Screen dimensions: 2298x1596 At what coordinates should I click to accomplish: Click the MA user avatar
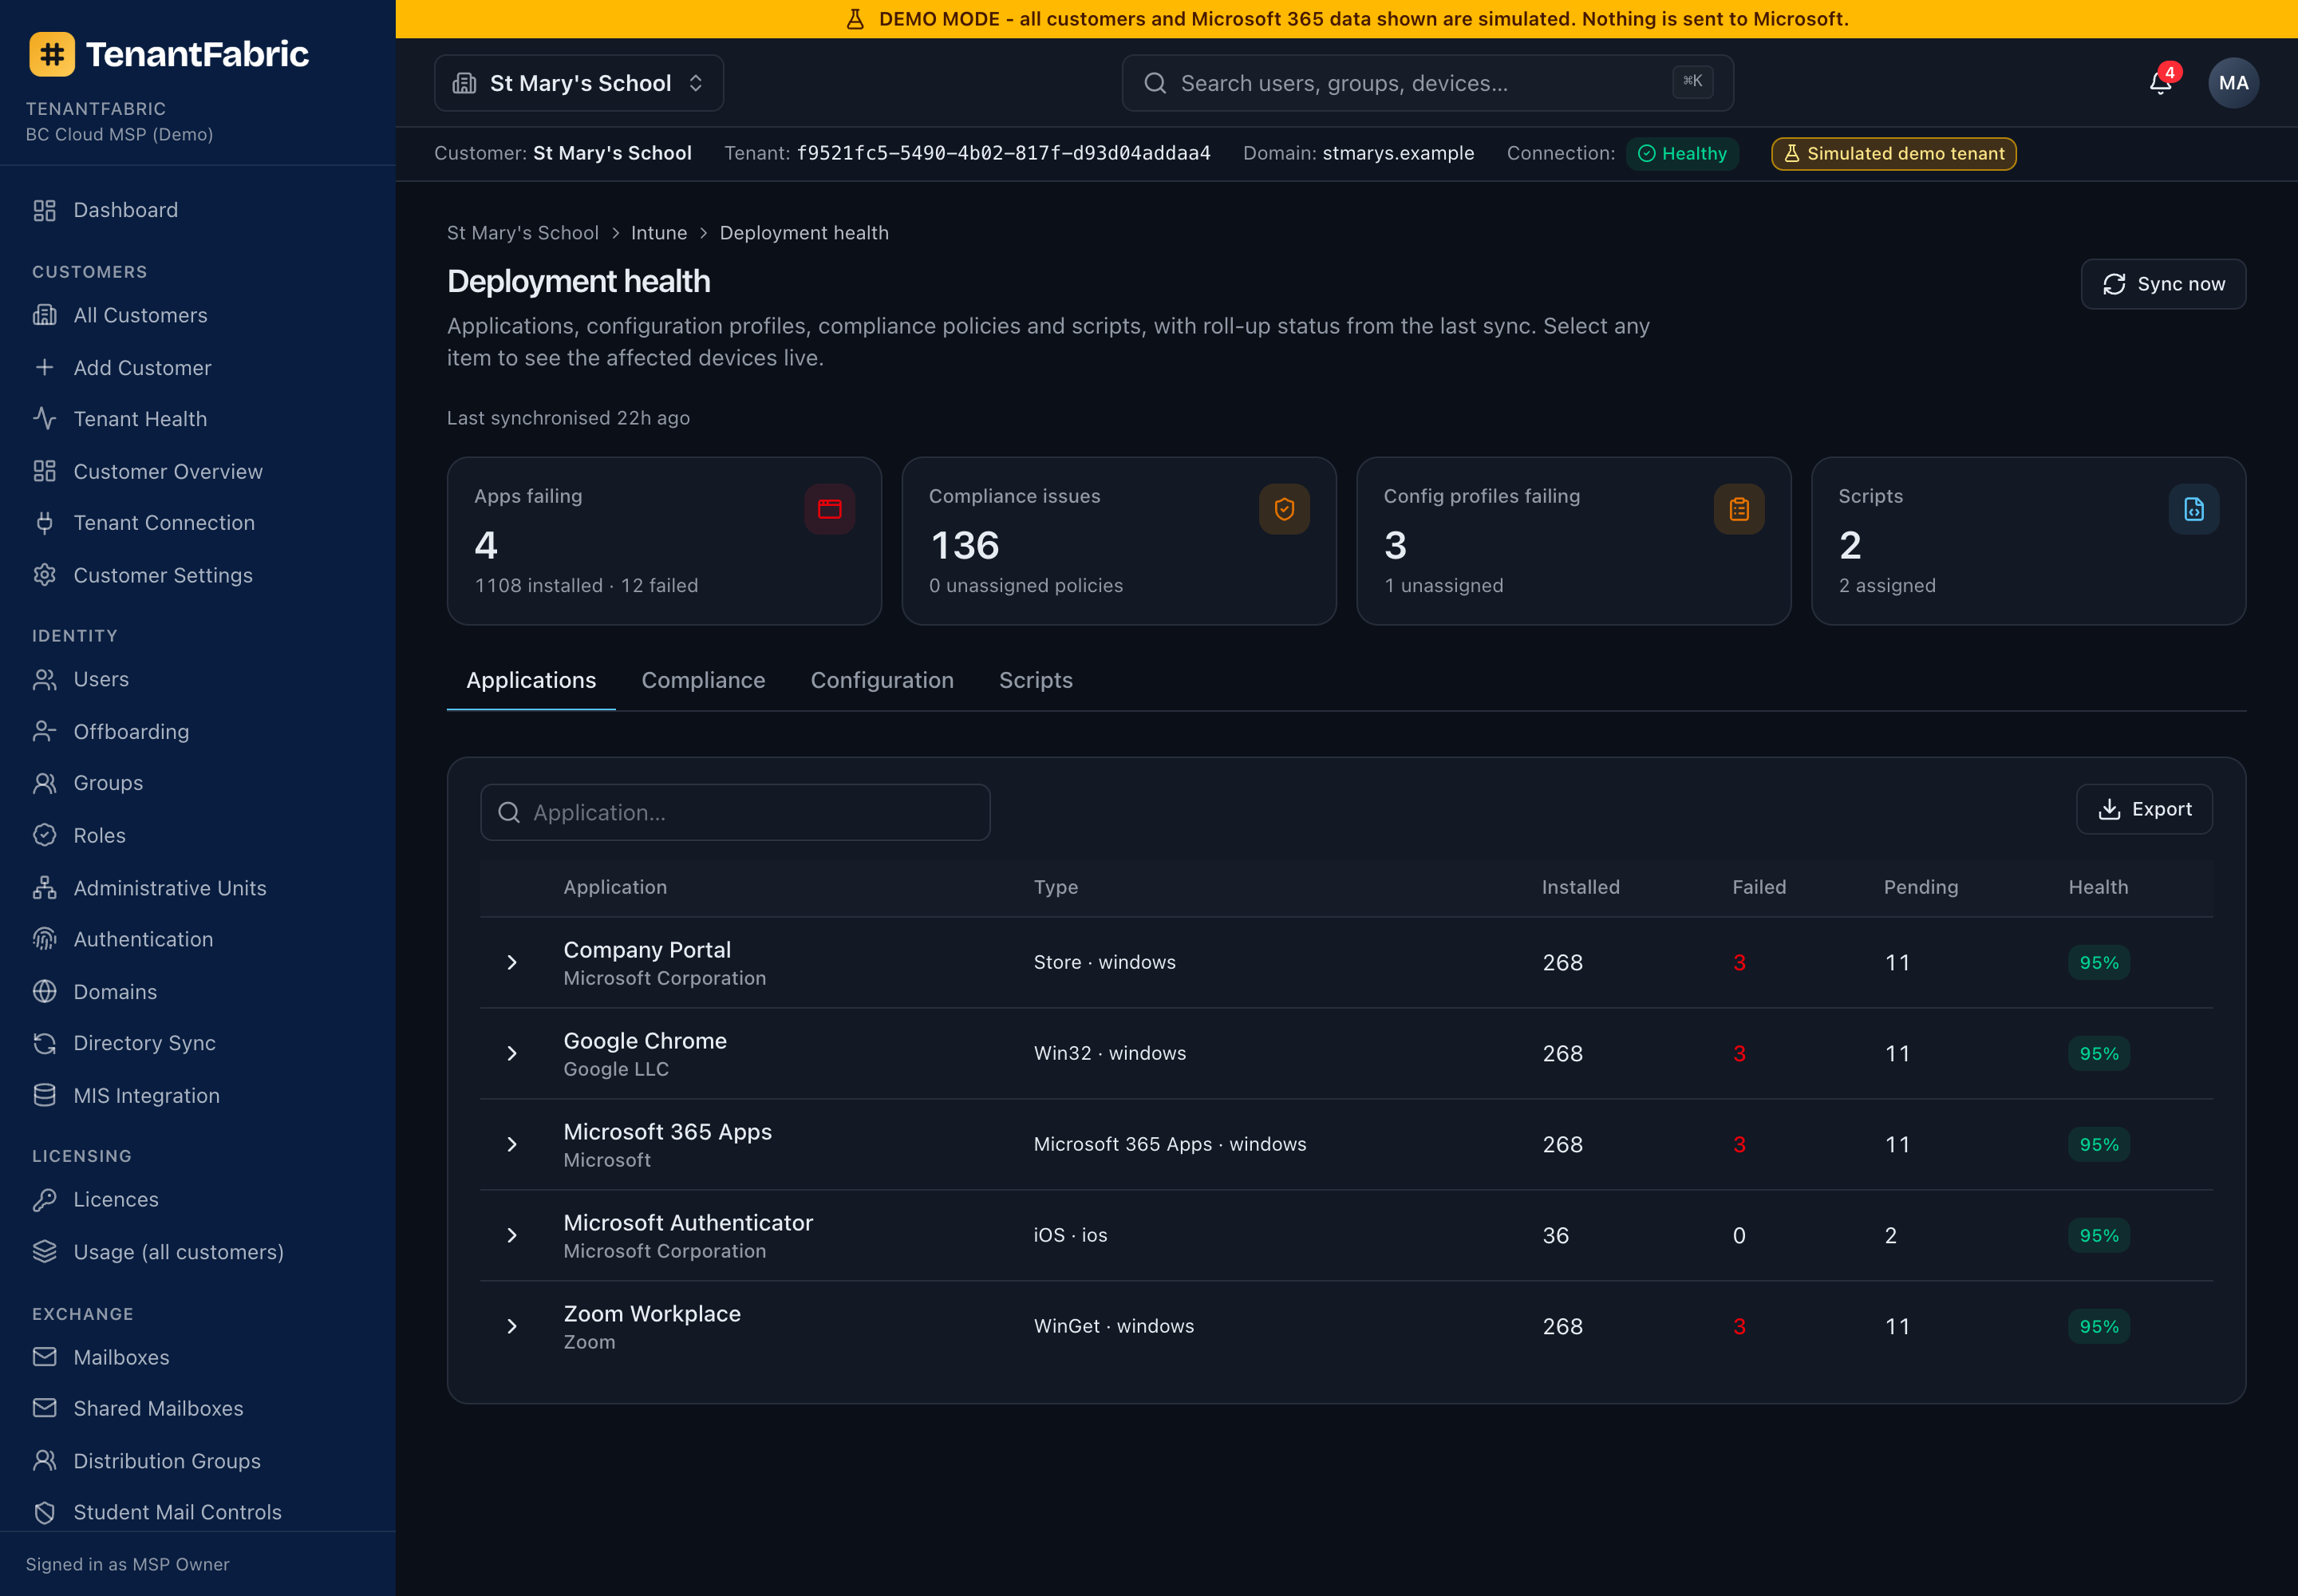click(x=2233, y=83)
